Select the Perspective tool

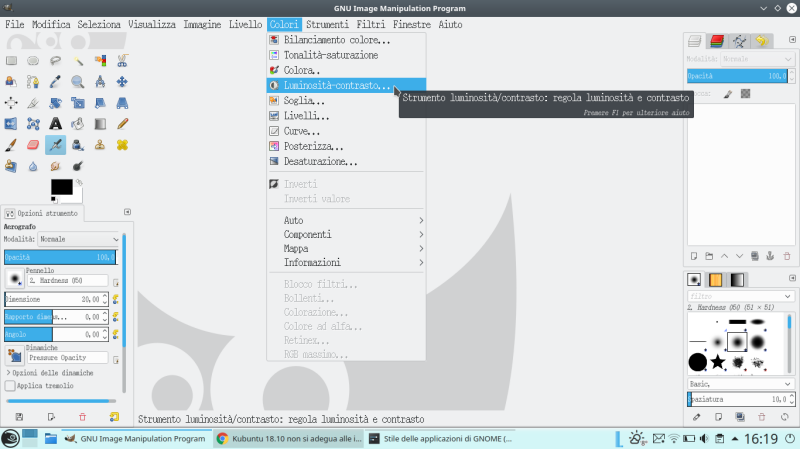[122, 103]
